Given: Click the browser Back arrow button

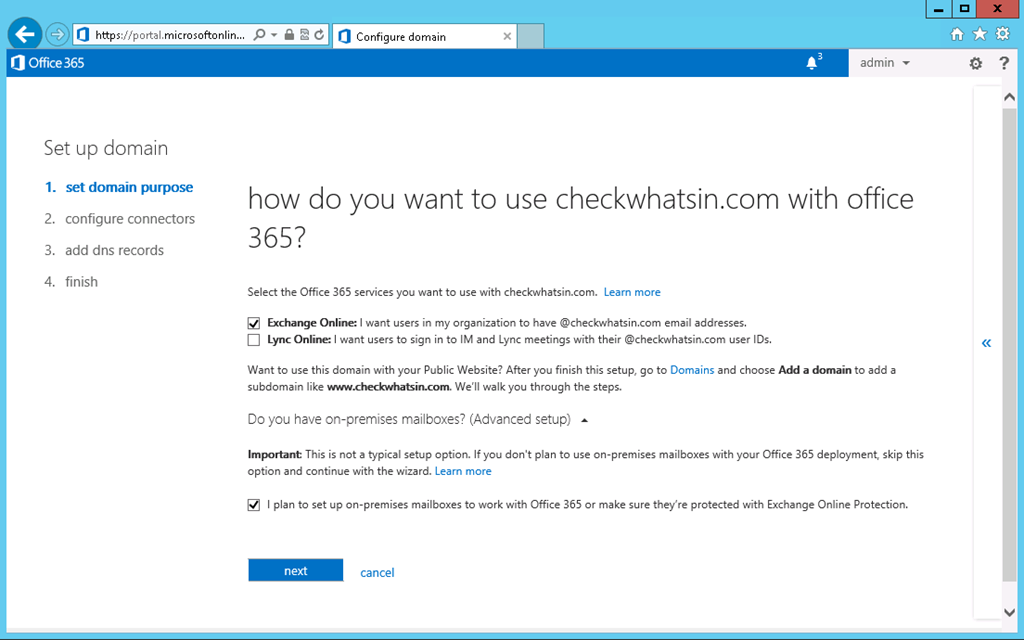Looking at the screenshot, I should click(x=25, y=34).
